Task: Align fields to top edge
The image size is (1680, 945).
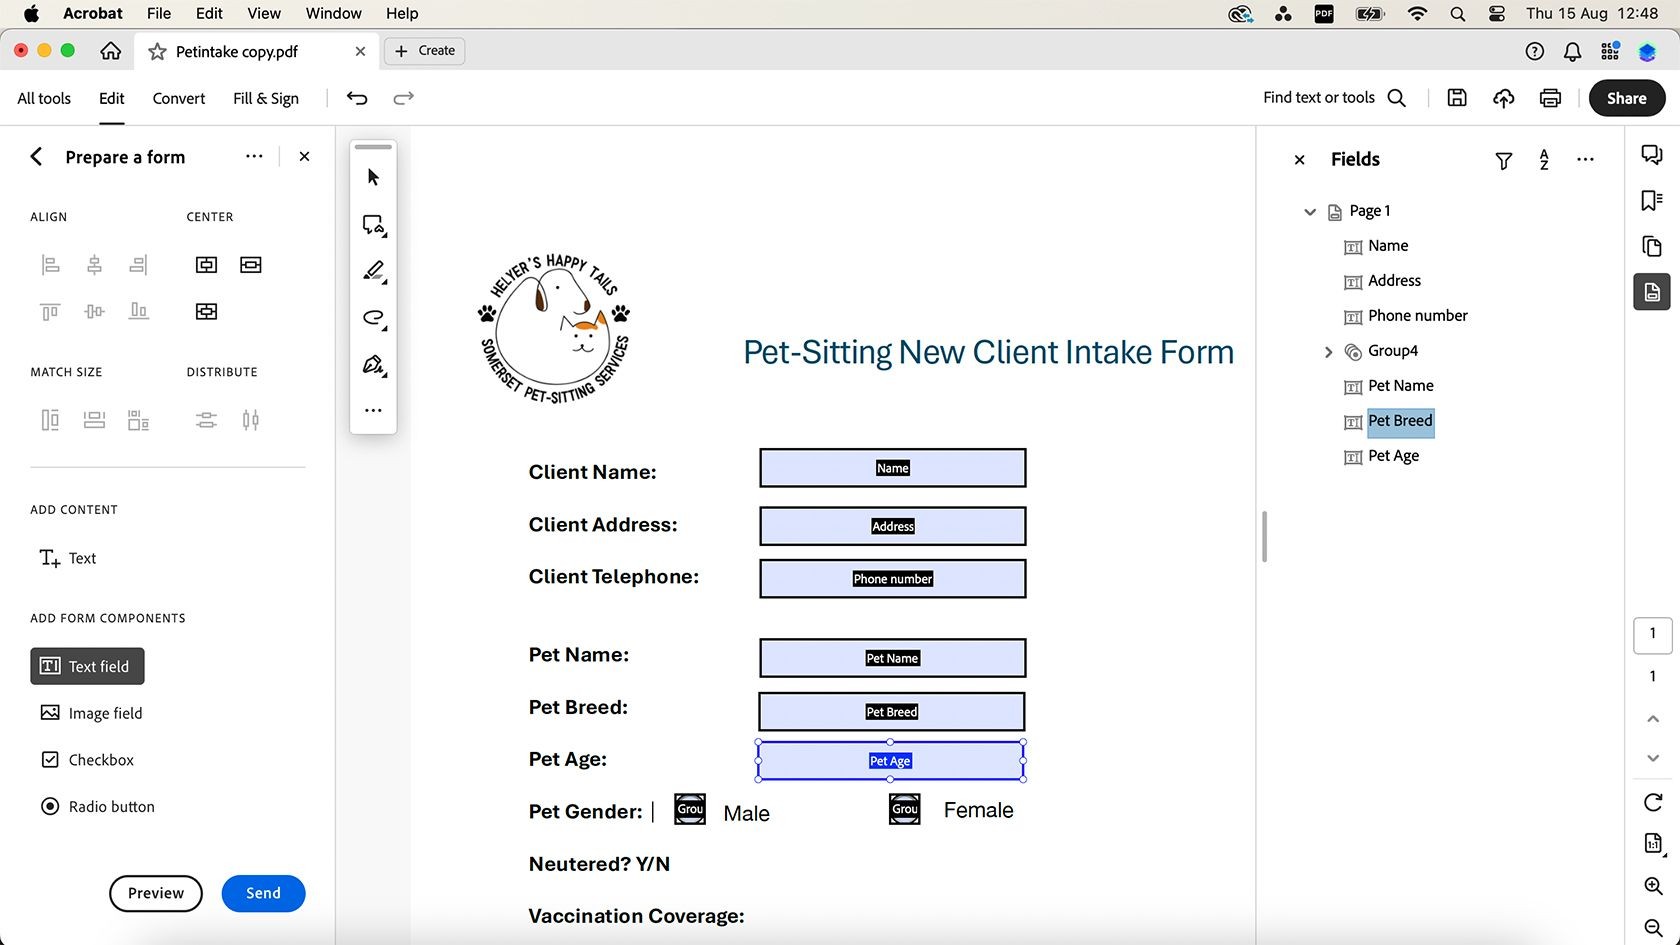Action: pos(50,312)
